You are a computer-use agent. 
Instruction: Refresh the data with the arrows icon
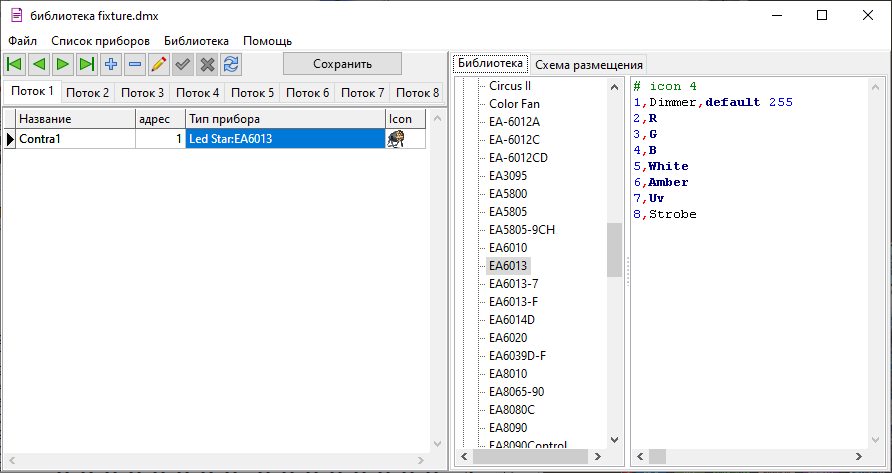click(x=230, y=64)
